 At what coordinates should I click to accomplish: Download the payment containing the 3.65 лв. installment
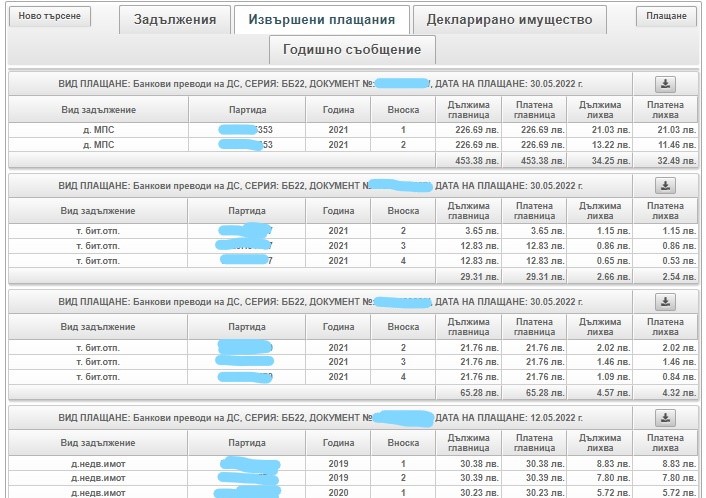[666, 186]
